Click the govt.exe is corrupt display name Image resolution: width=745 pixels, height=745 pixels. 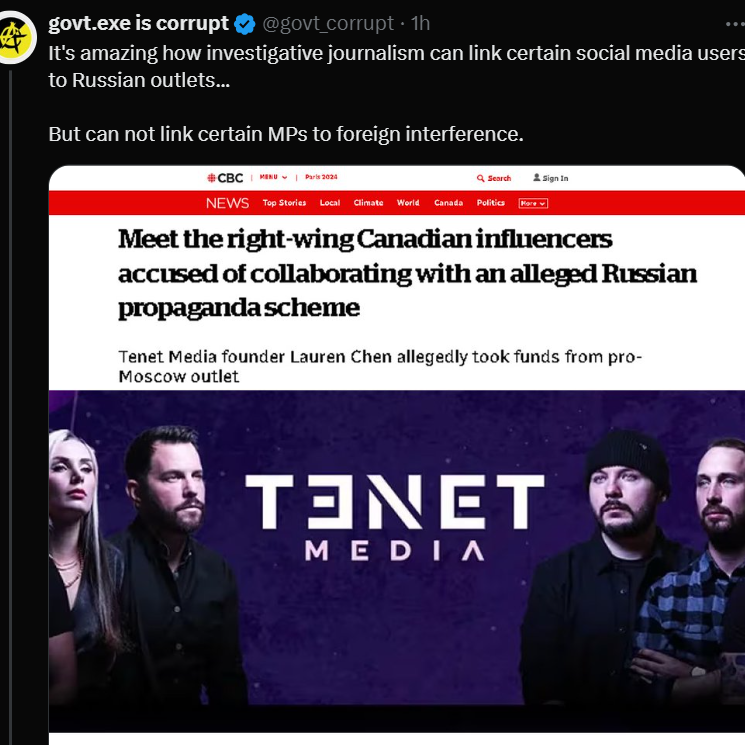click(x=138, y=23)
